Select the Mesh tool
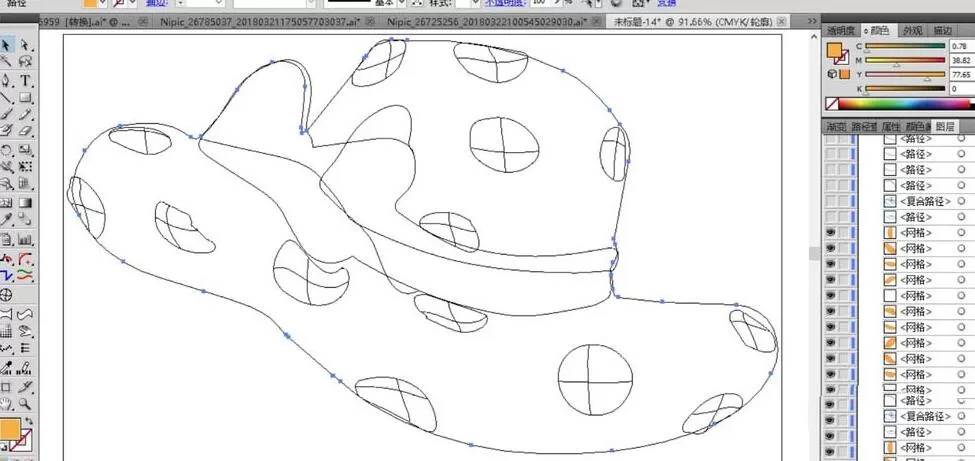The width and height of the screenshot is (975, 461). coord(6,203)
